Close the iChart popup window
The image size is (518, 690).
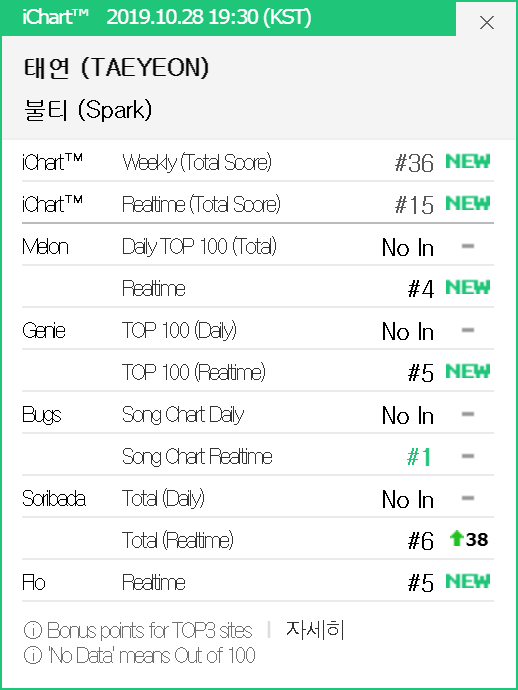[x=487, y=22]
